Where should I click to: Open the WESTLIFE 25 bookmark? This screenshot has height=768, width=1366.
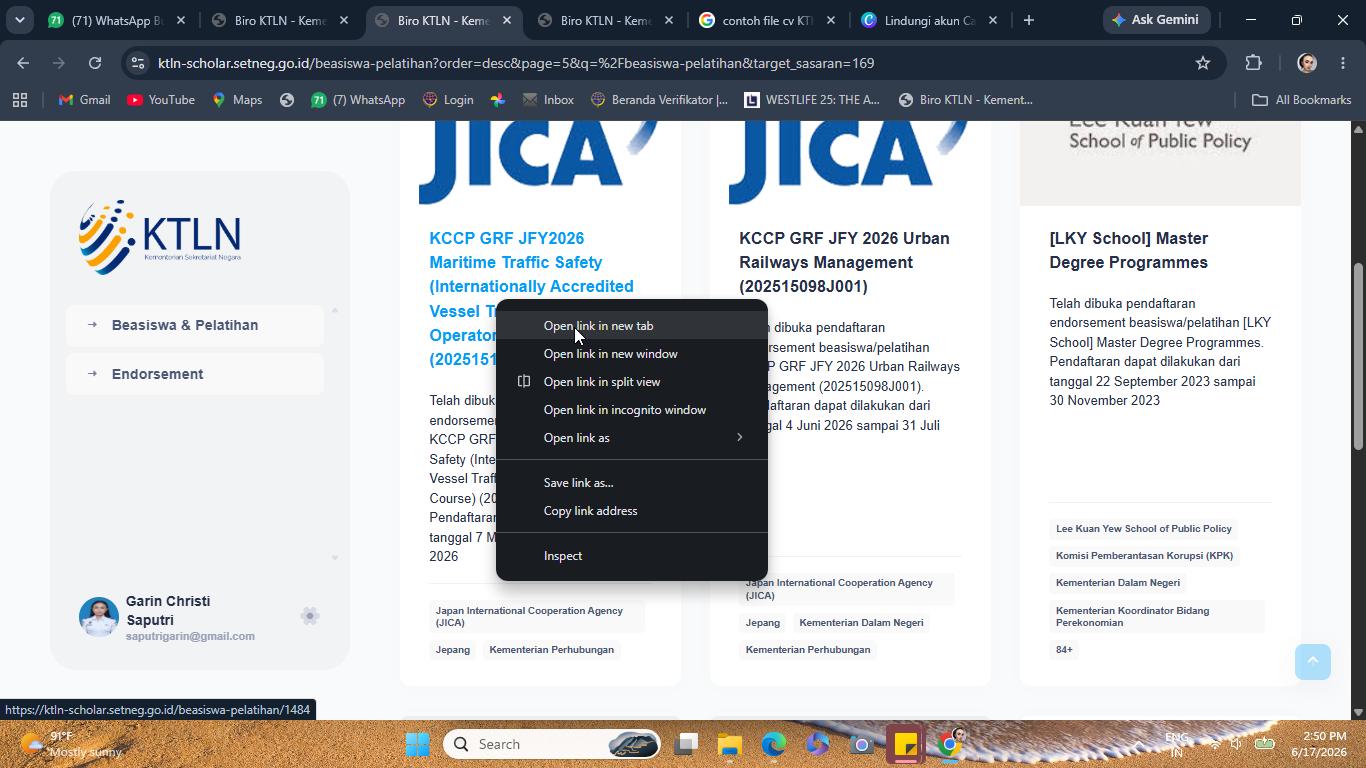pos(812,100)
